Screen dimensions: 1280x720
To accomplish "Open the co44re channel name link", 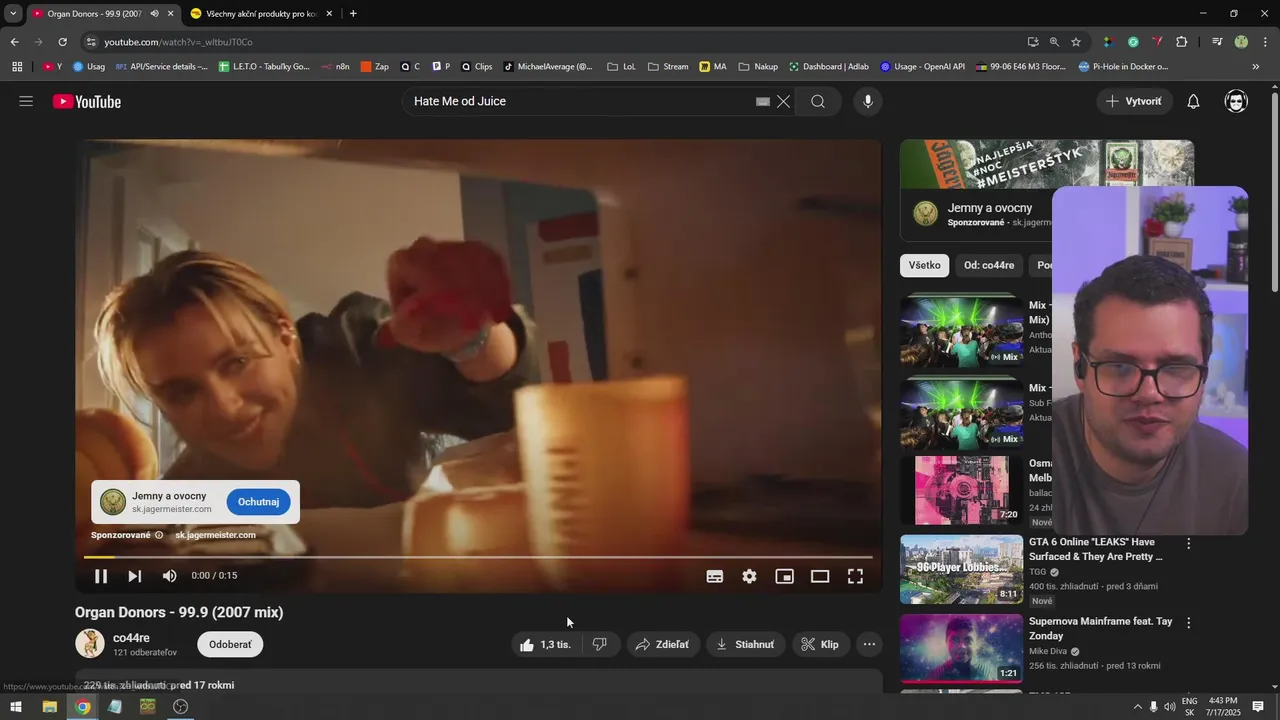I will (x=131, y=637).
